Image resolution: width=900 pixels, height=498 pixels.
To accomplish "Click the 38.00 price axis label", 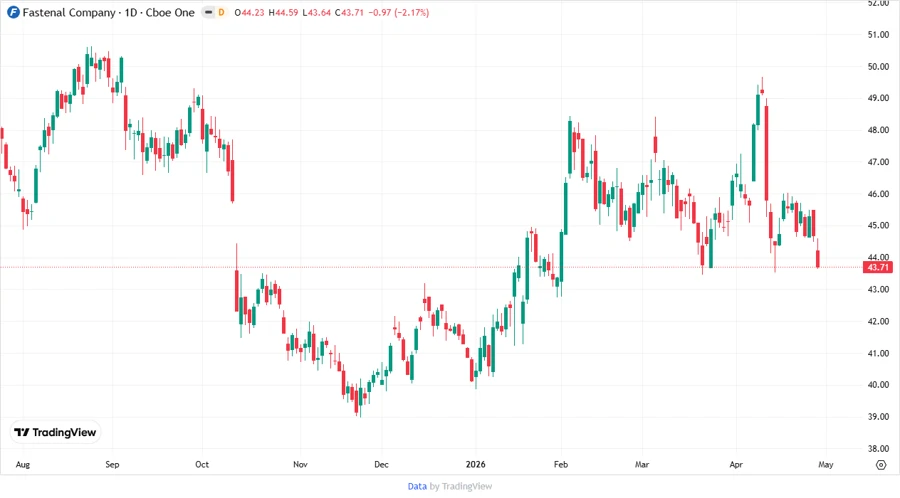I will click(x=878, y=449).
